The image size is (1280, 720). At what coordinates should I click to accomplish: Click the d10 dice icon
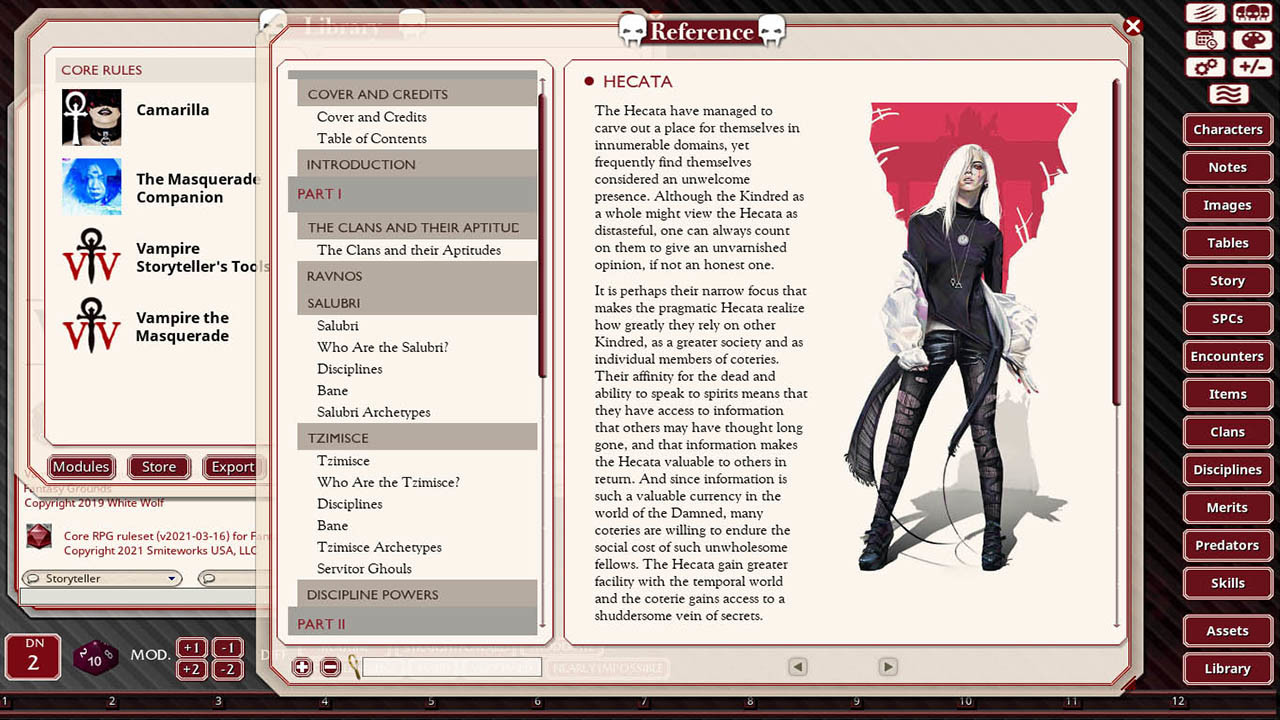[x=95, y=657]
